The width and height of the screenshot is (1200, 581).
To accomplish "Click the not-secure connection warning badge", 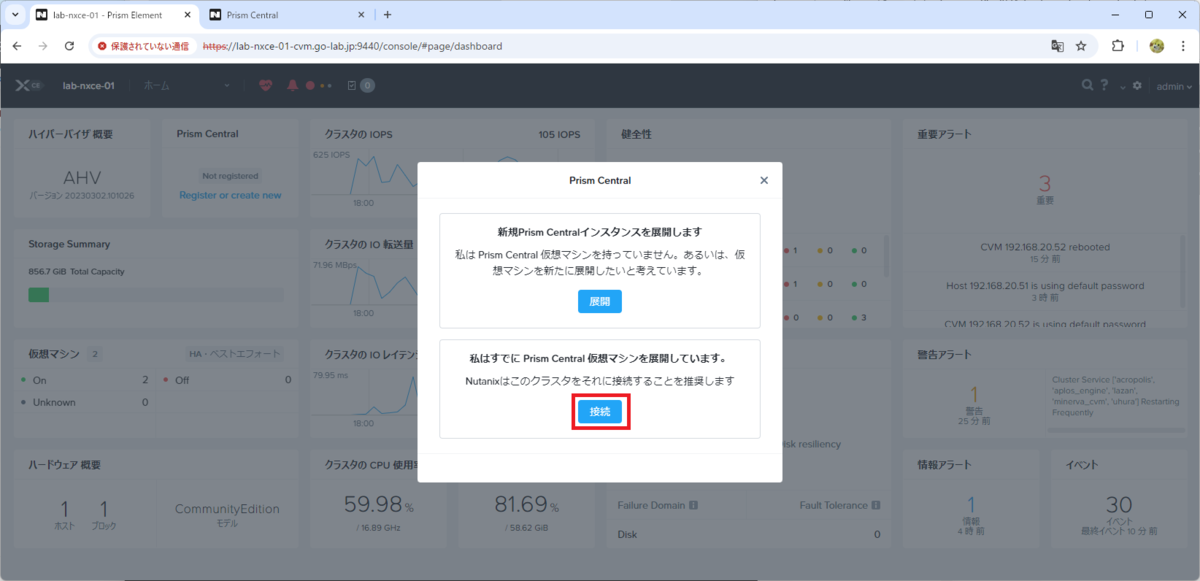I will pyautogui.click(x=143, y=46).
